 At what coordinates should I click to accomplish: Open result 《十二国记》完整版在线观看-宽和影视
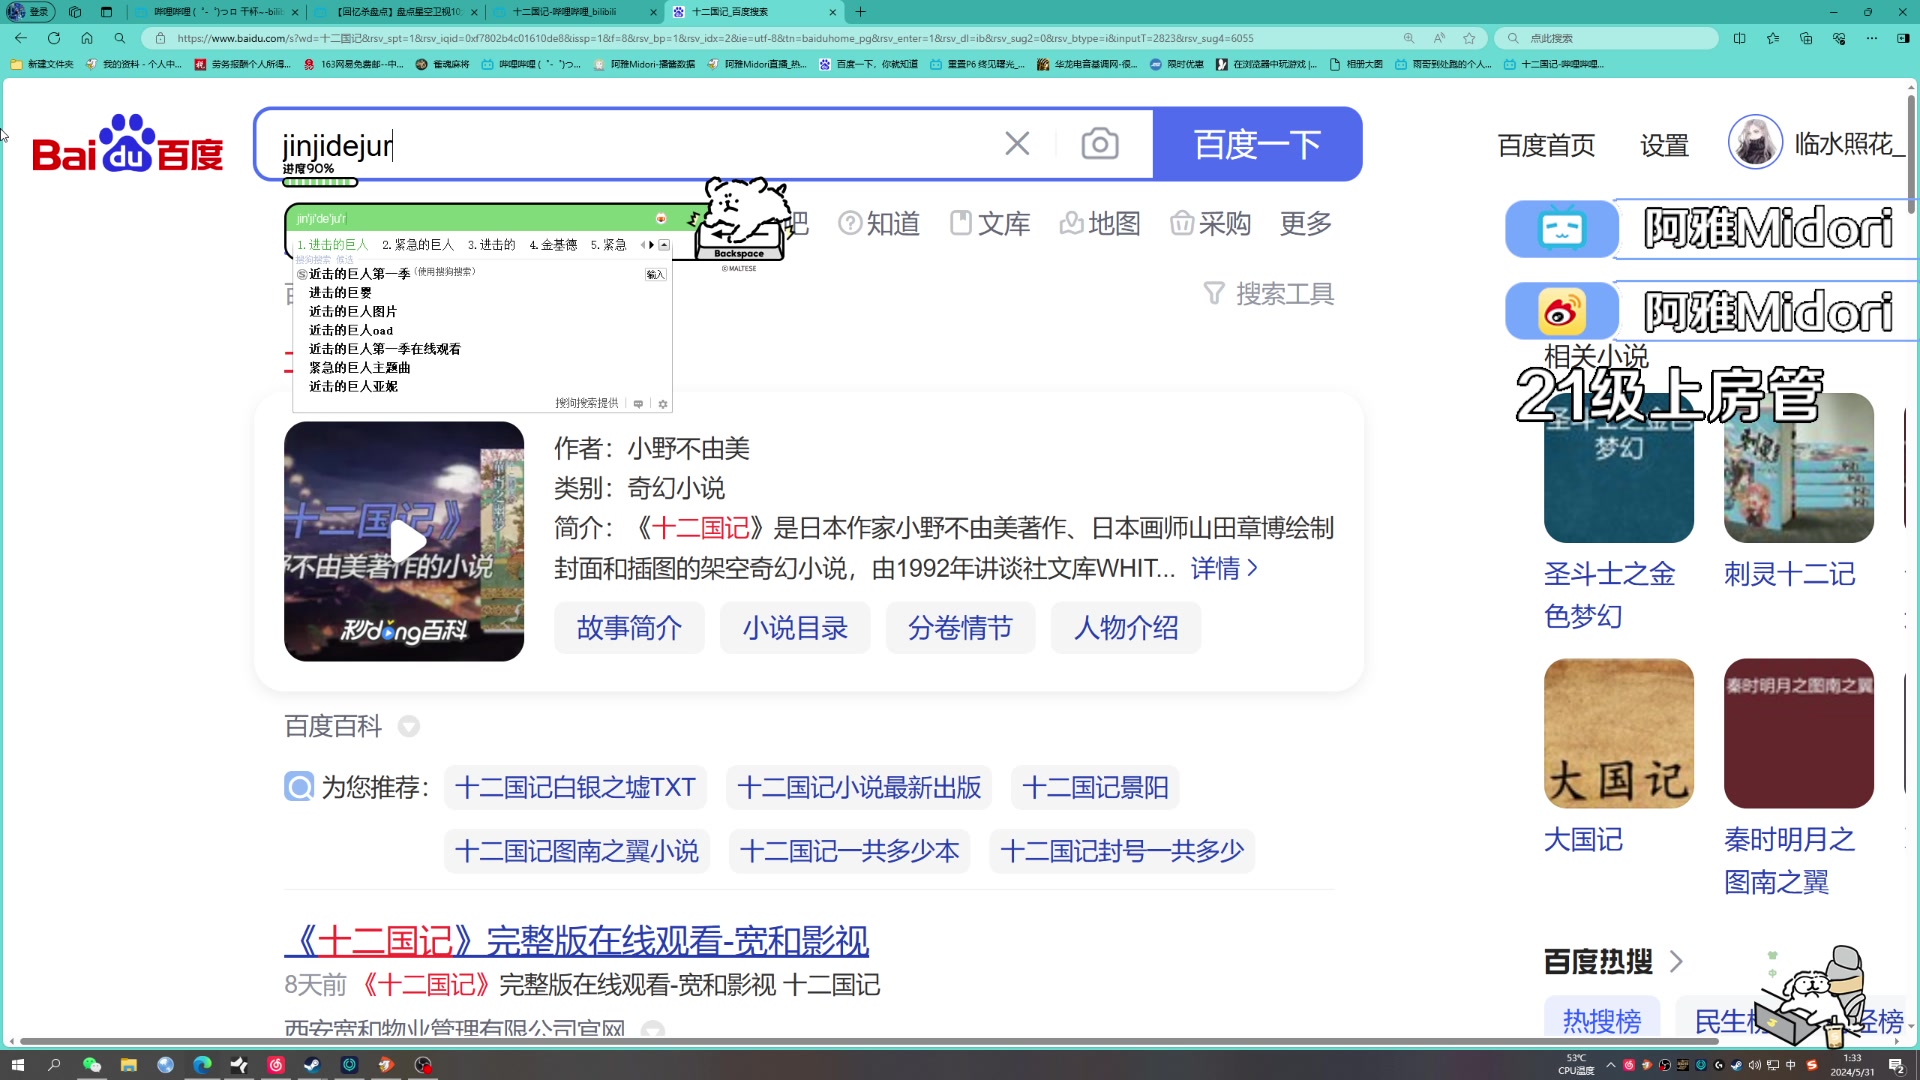577,941
